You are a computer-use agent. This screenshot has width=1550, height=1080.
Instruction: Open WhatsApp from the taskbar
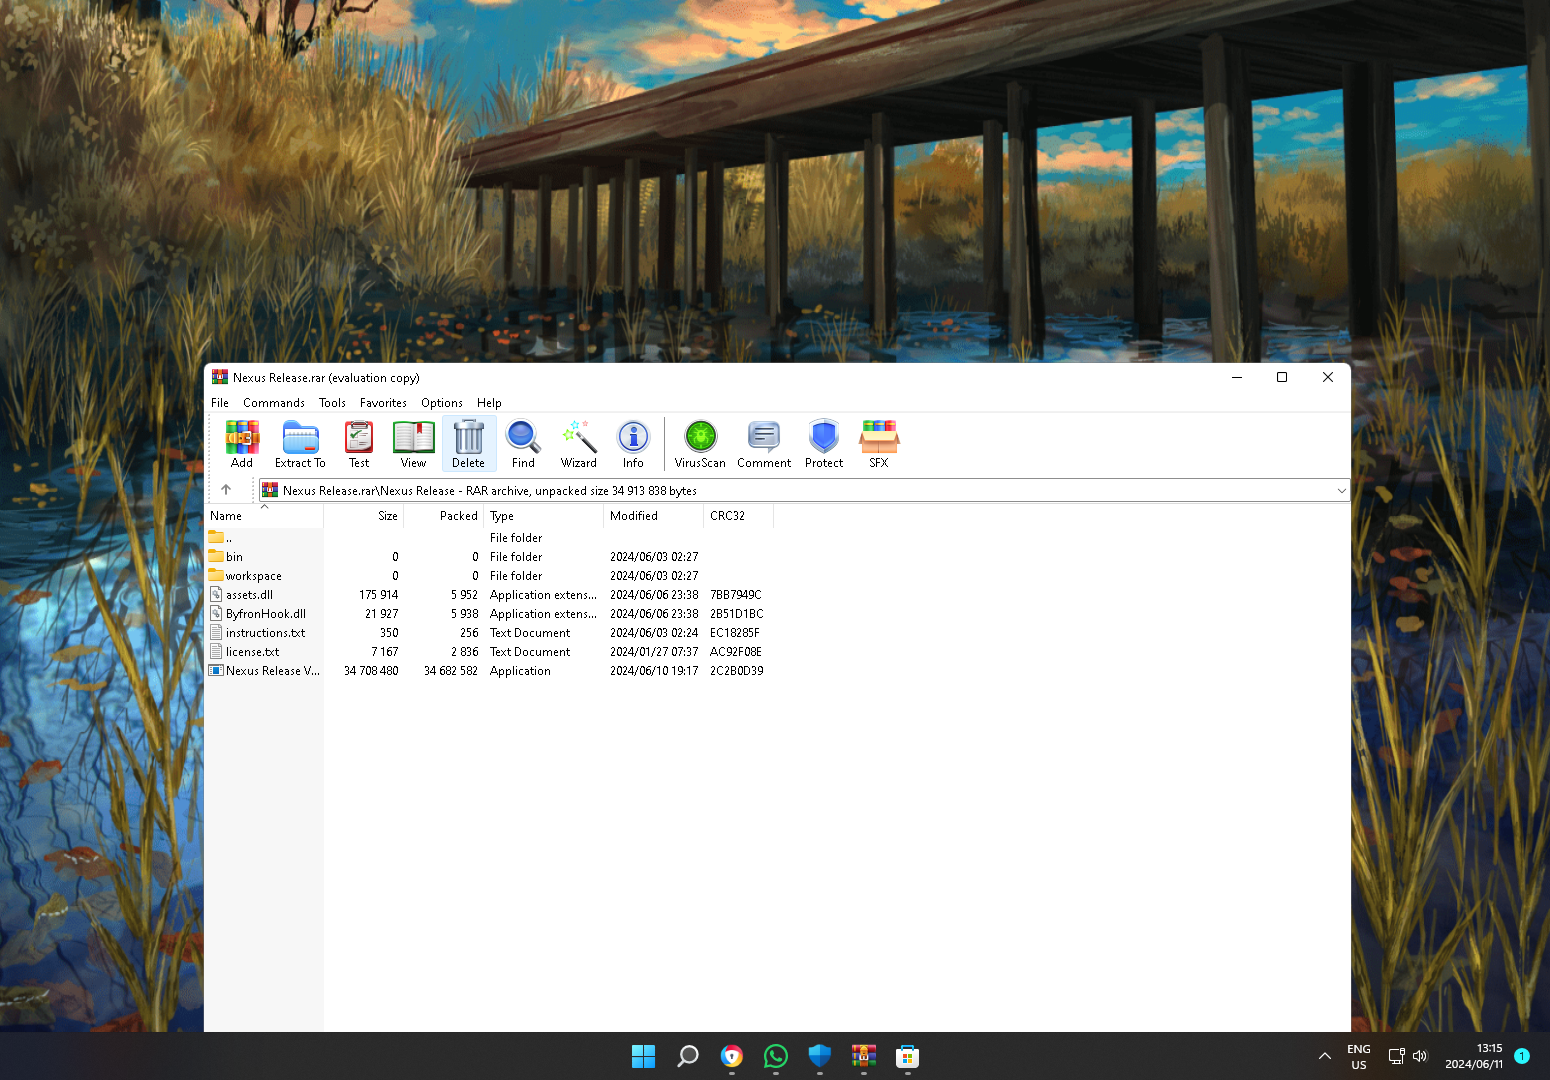coord(776,1056)
